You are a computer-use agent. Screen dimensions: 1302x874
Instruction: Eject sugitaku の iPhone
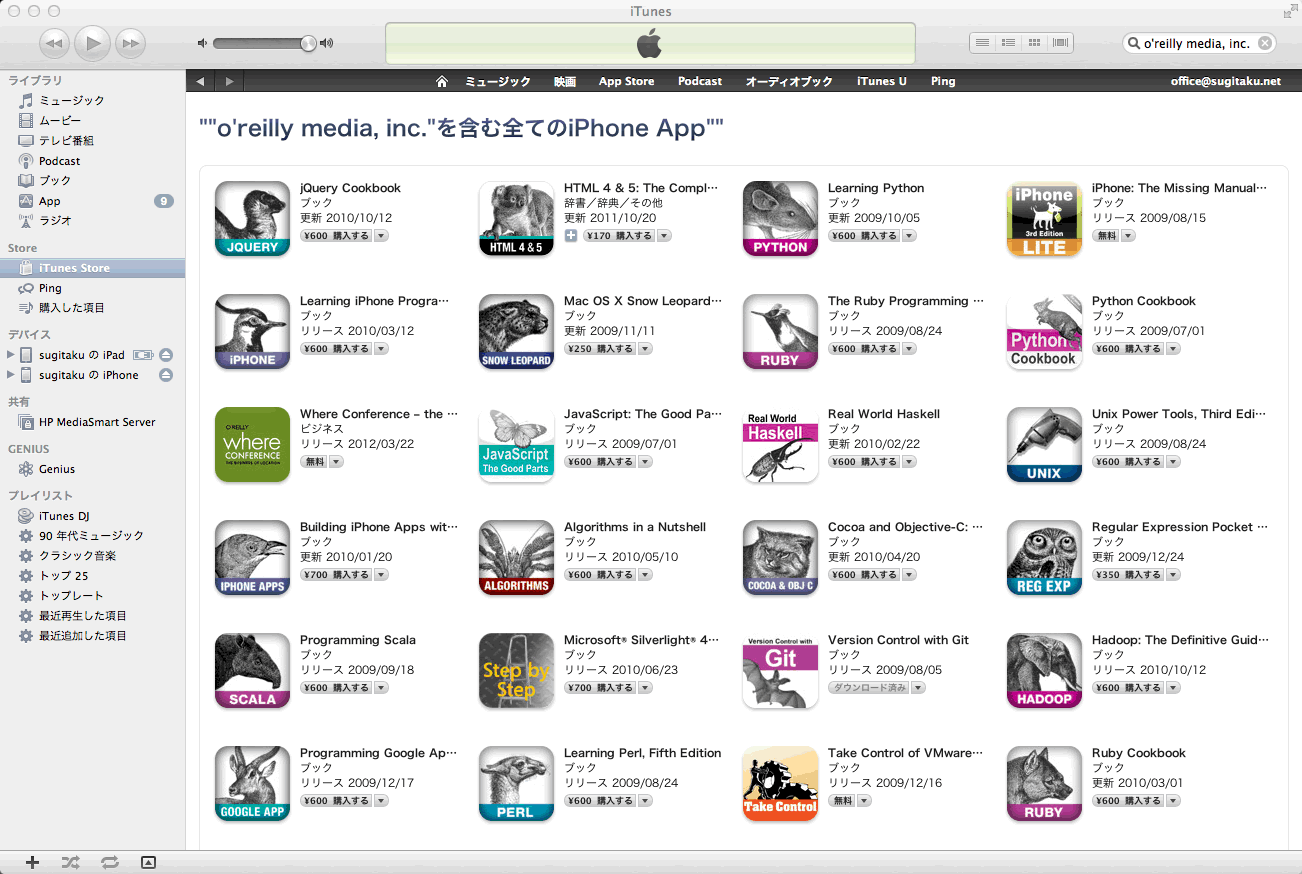[166, 375]
